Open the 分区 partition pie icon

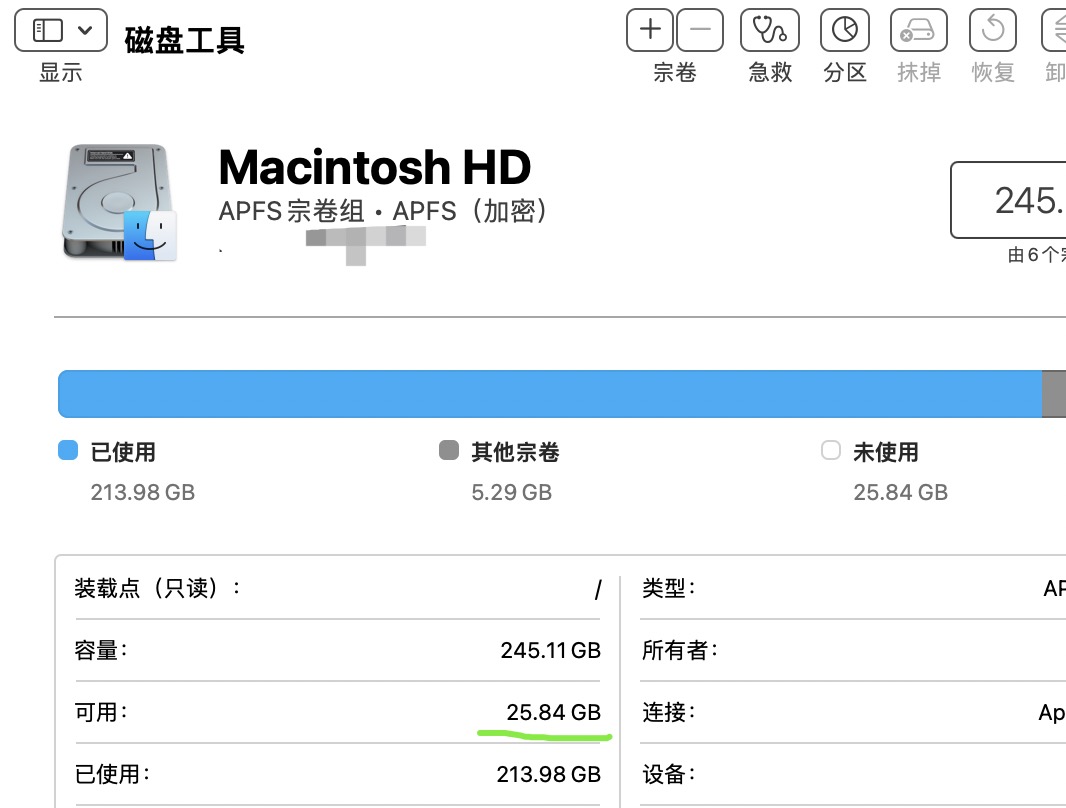[x=845, y=30]
